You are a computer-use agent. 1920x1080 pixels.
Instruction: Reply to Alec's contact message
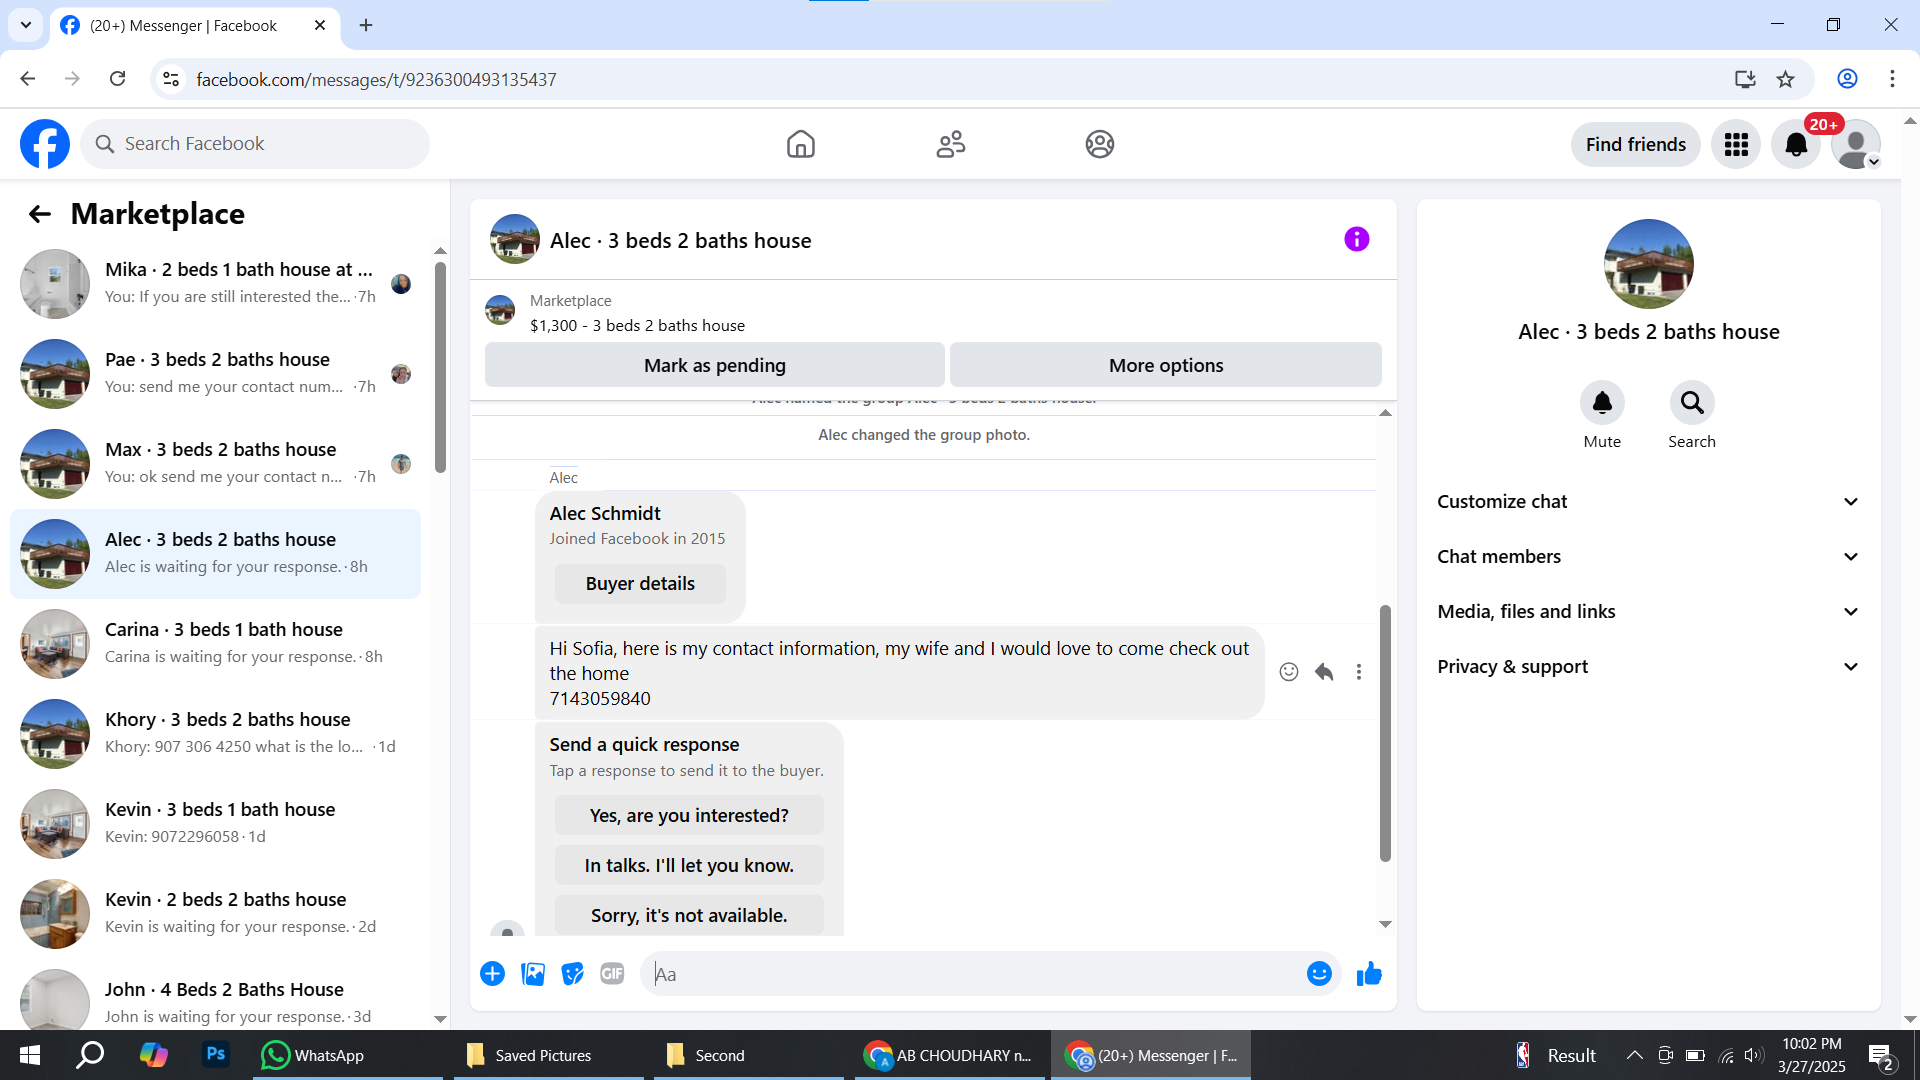tap(1324, 672)
